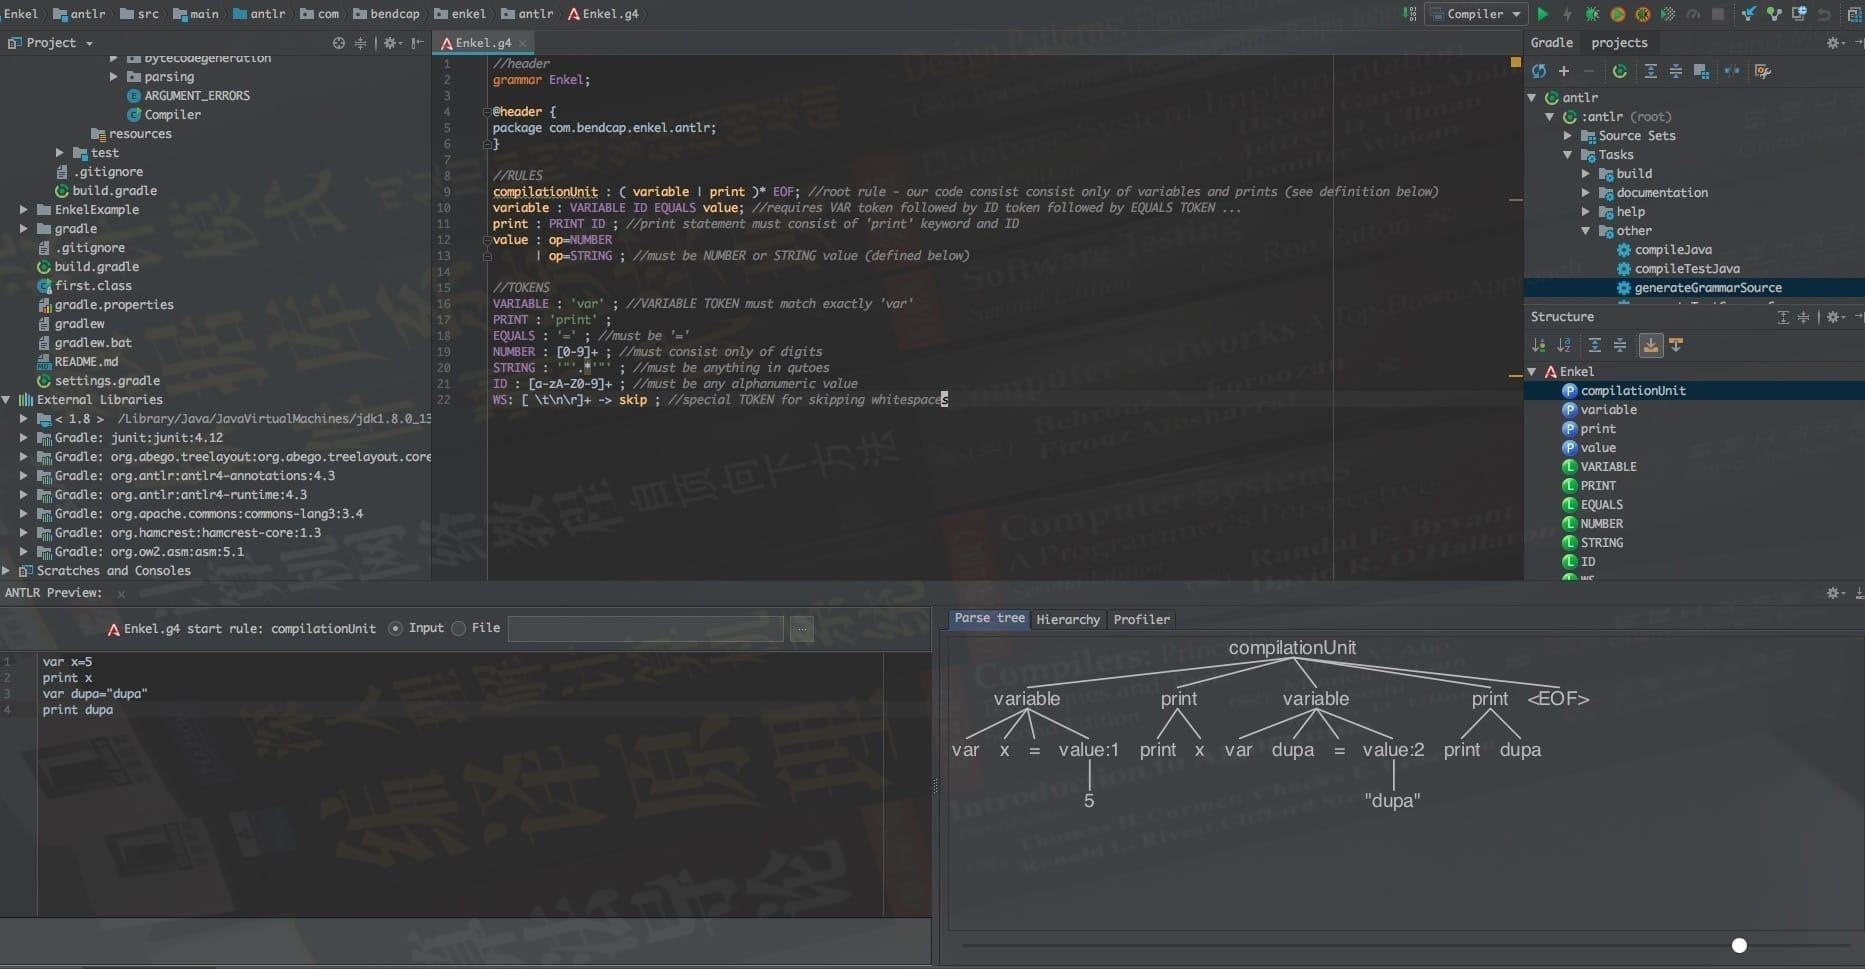Open Project panel gear settings
Image resolution: width=1865 pixels, height=969 pixels.
[x=391, y=43]
